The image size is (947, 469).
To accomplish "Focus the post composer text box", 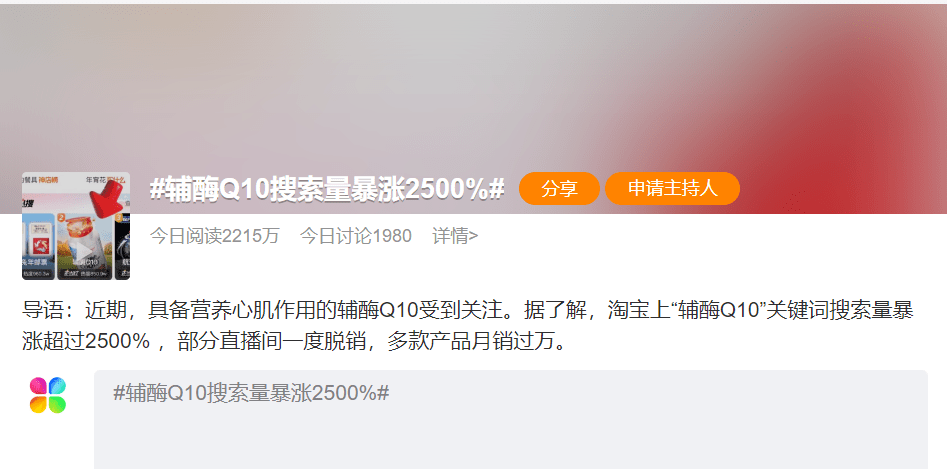I will [510, 420].
